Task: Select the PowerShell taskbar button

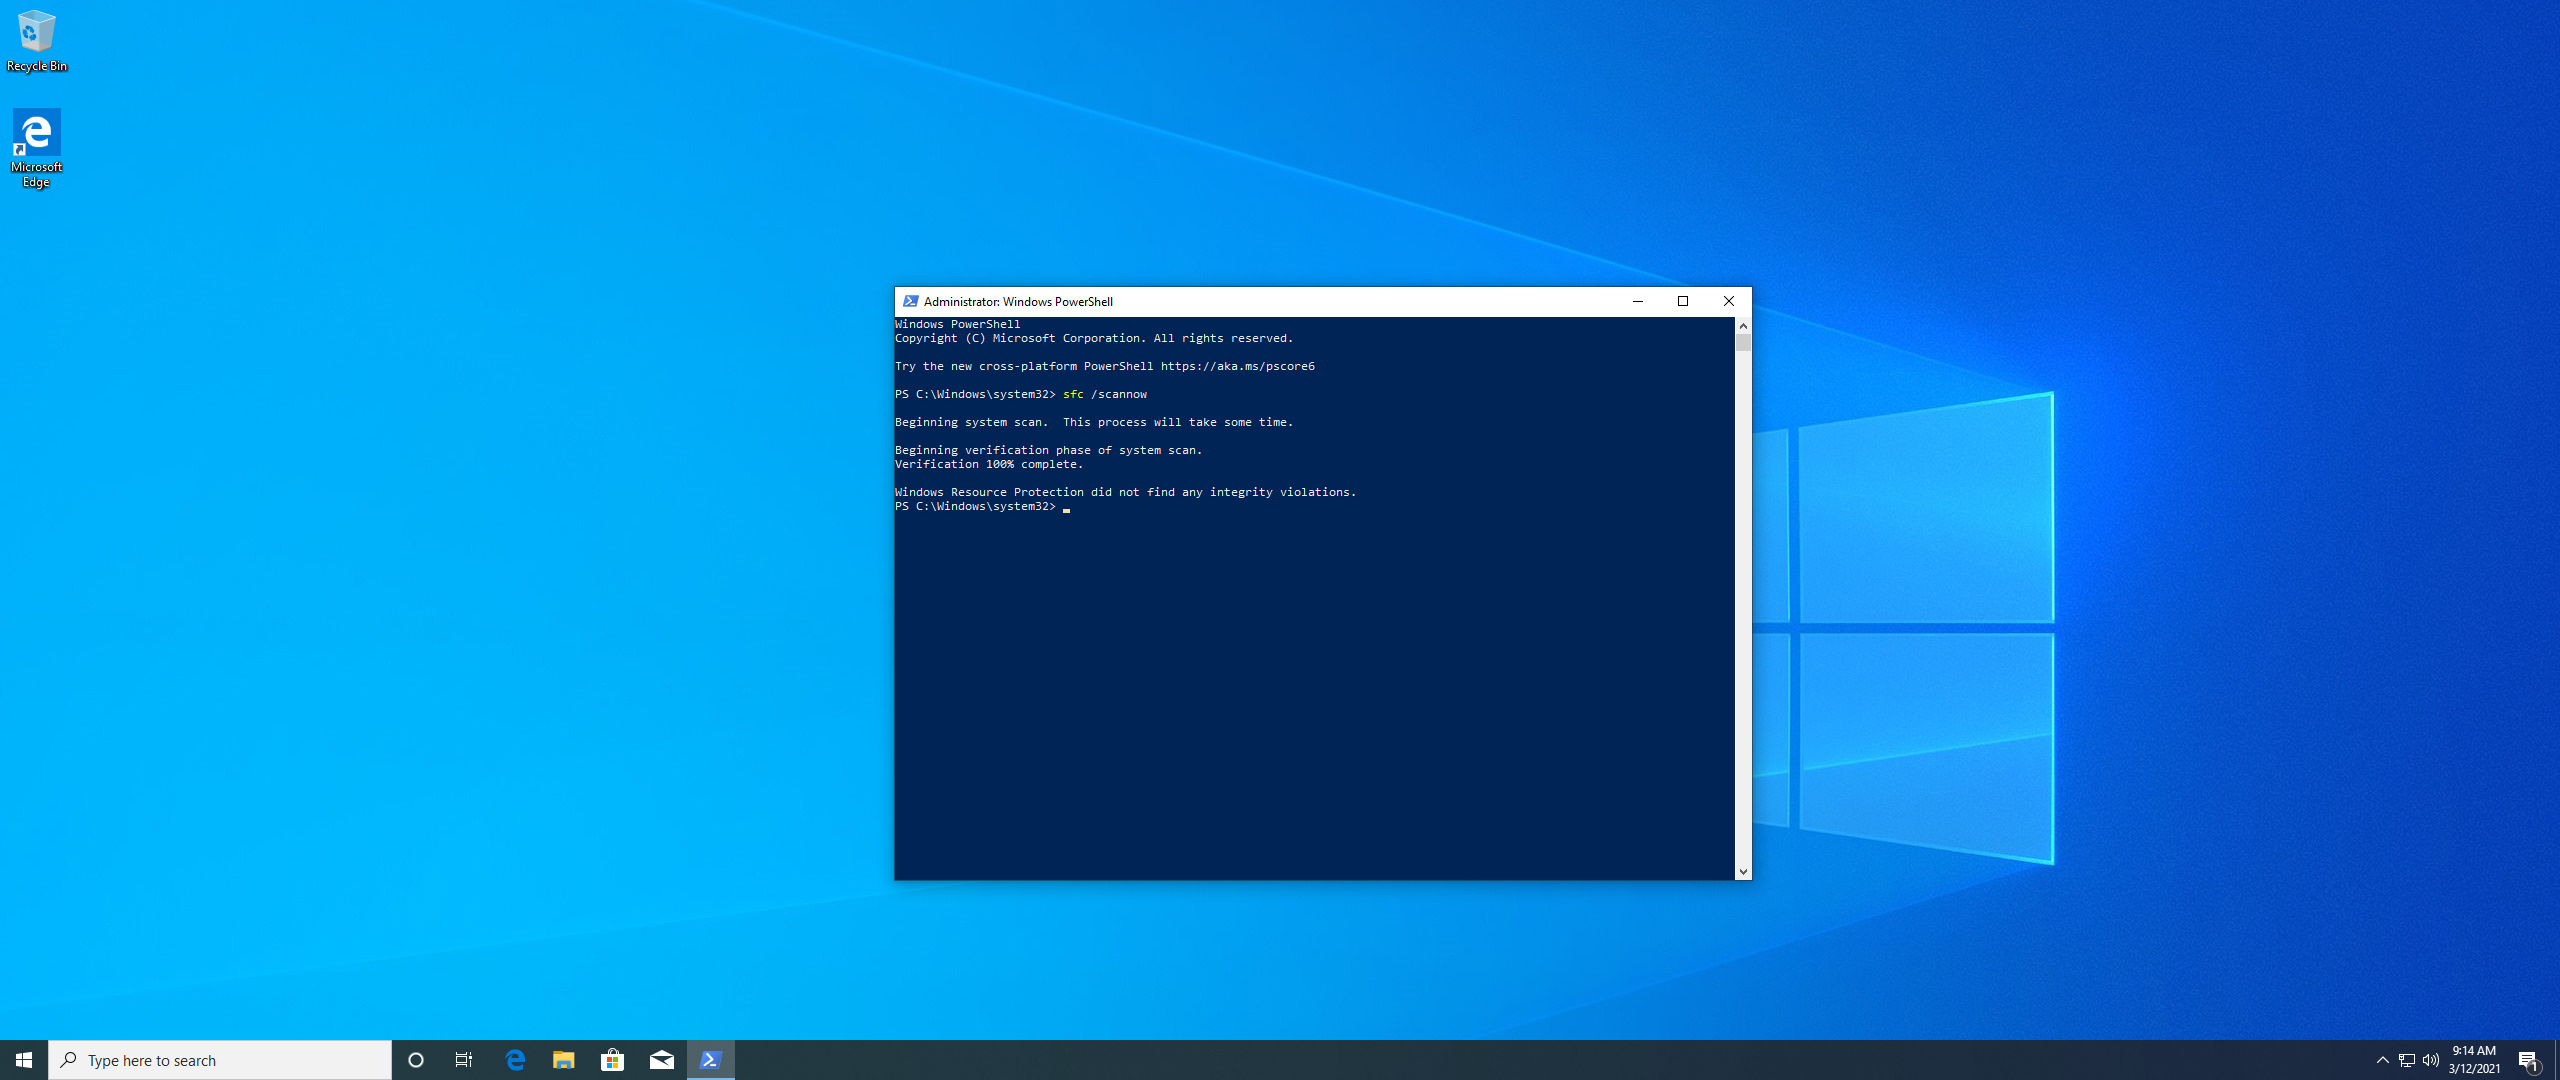Action: click(x=711, y=1060)
